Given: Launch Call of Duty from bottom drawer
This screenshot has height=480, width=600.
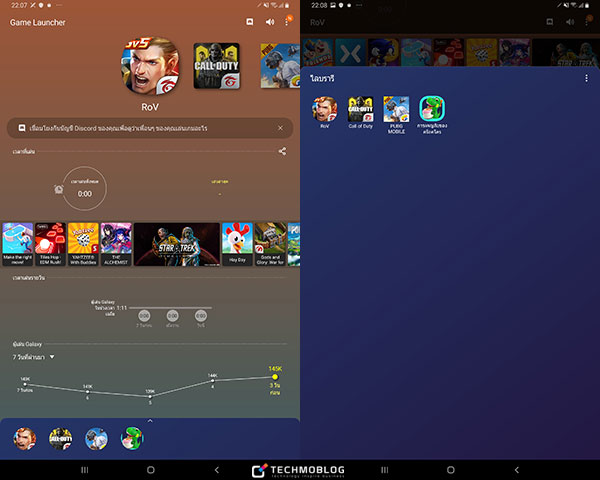Looking at the screenshot, I should click(x=60, y=439).
